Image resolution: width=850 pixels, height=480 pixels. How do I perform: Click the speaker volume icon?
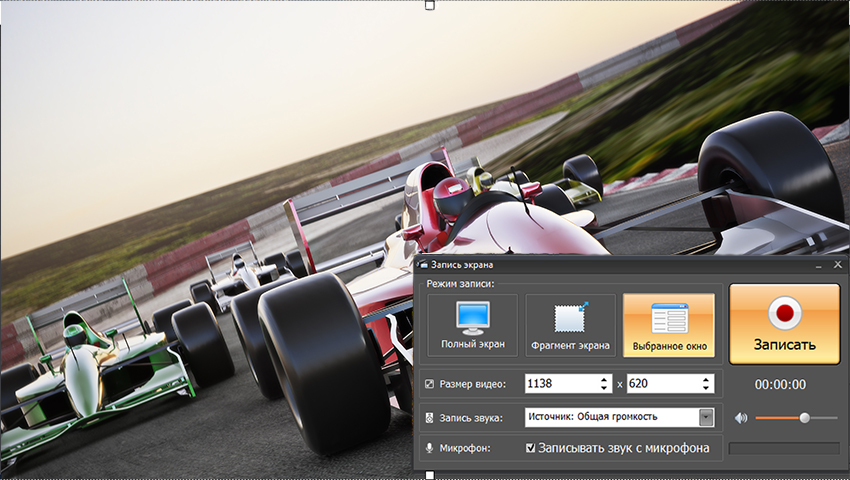point(741,418)
